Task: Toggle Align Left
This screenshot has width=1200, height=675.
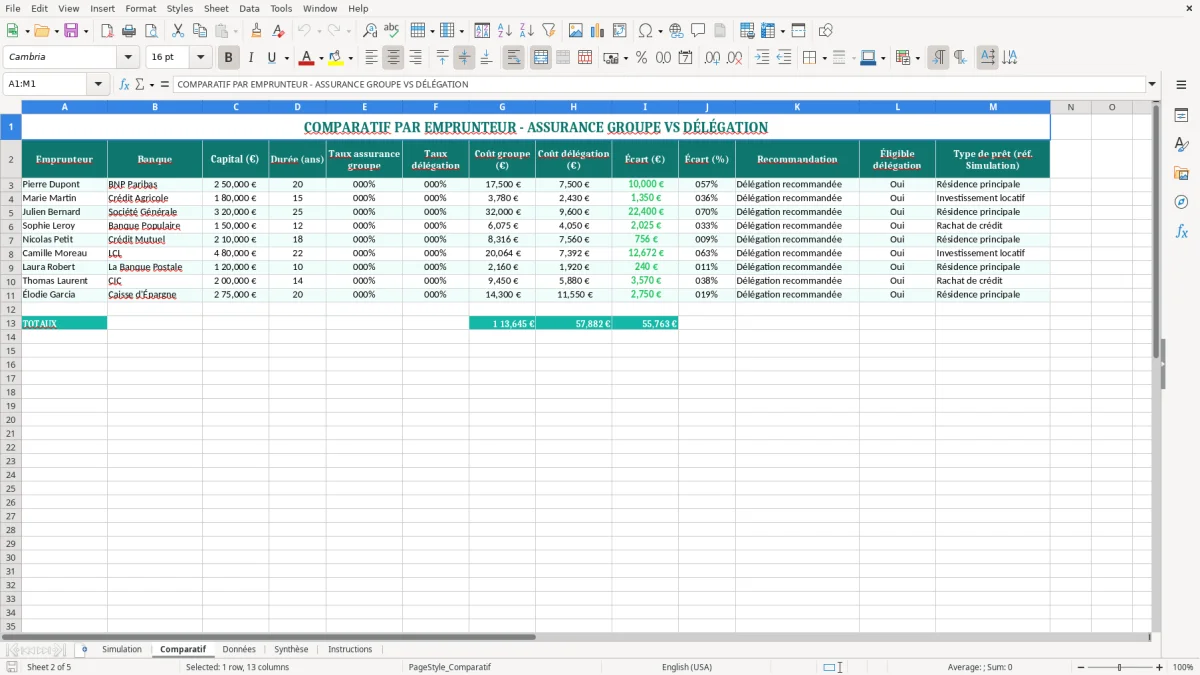Action: click(371, 58)
